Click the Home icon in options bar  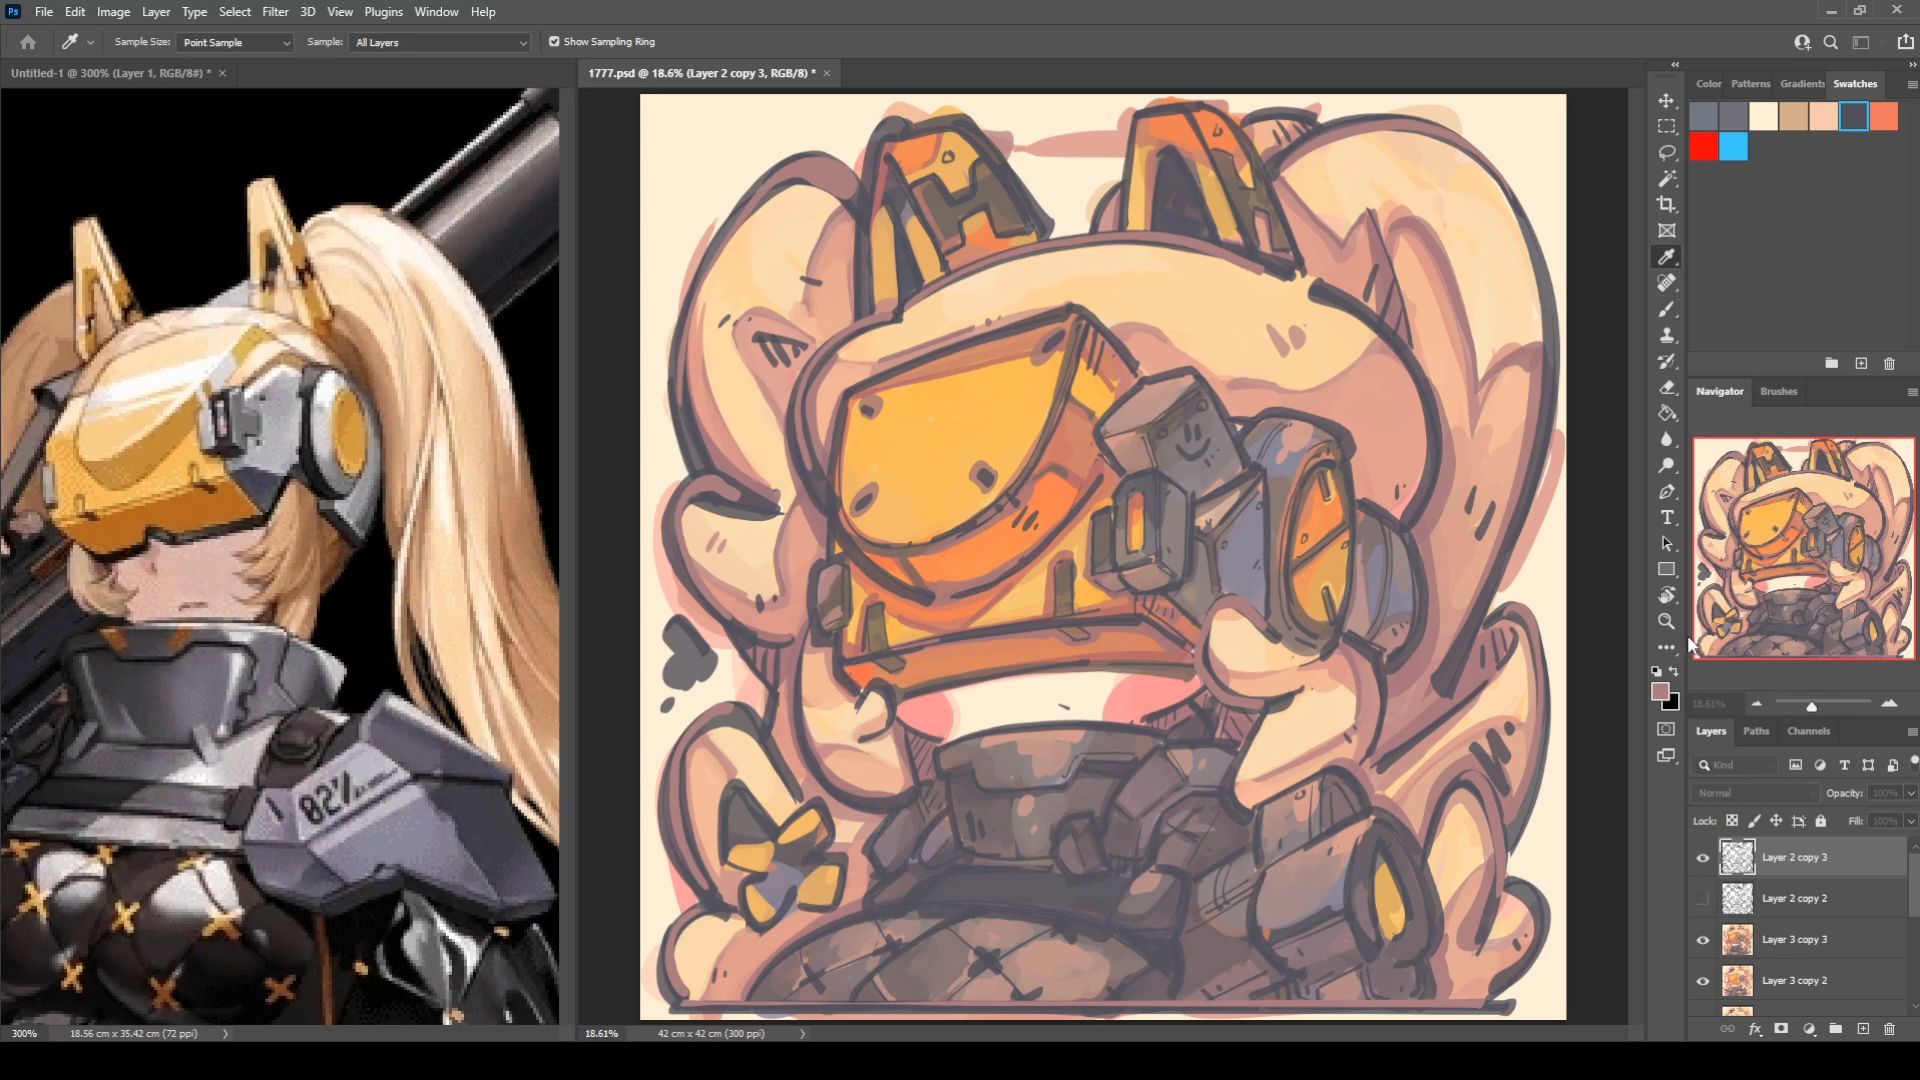28,42
